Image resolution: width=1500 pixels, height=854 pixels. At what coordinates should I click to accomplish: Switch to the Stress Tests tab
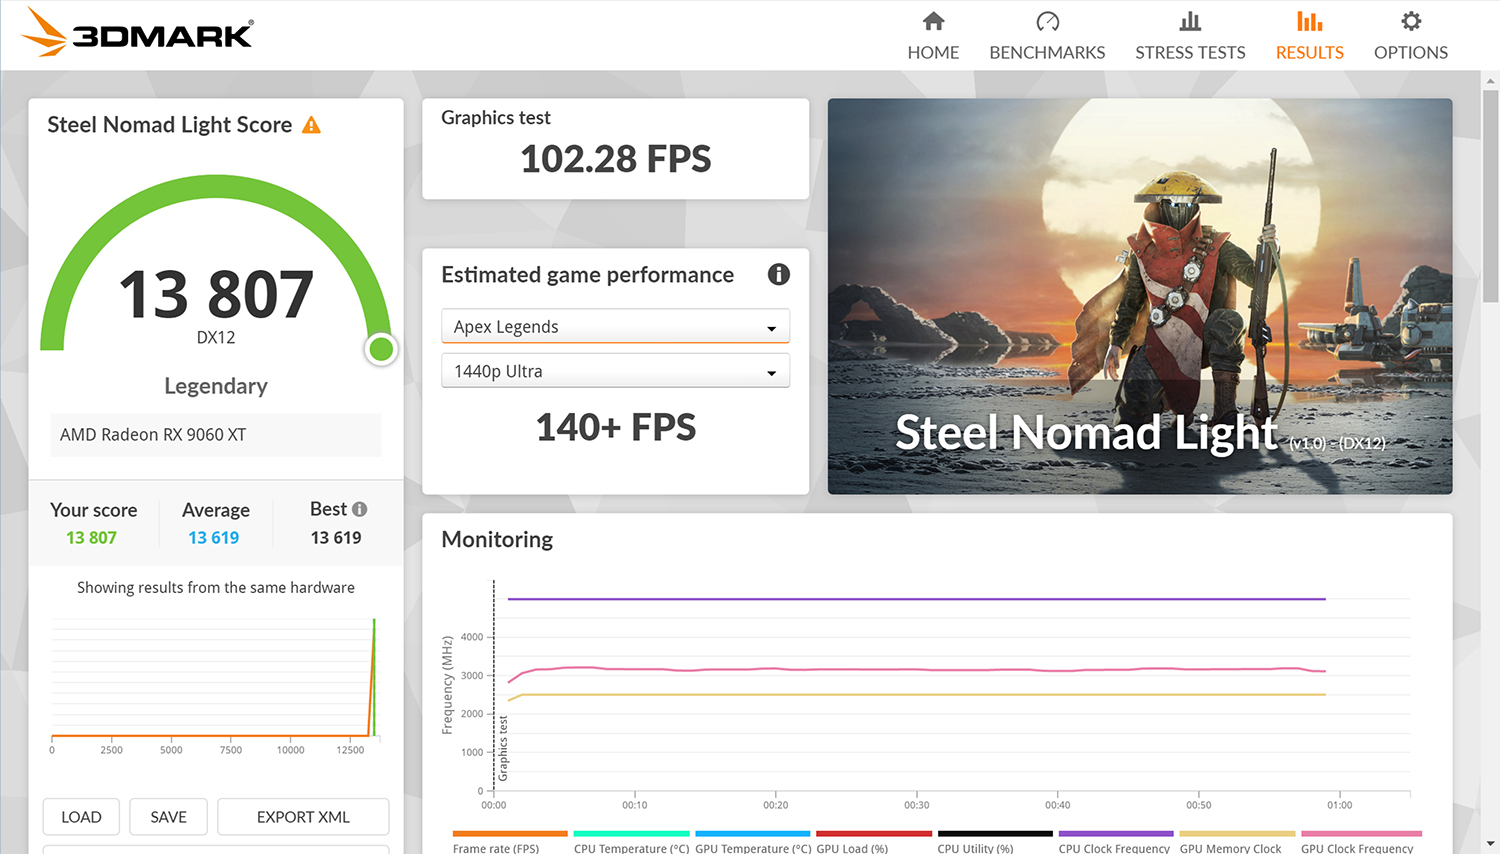(x=1190, y=36)
